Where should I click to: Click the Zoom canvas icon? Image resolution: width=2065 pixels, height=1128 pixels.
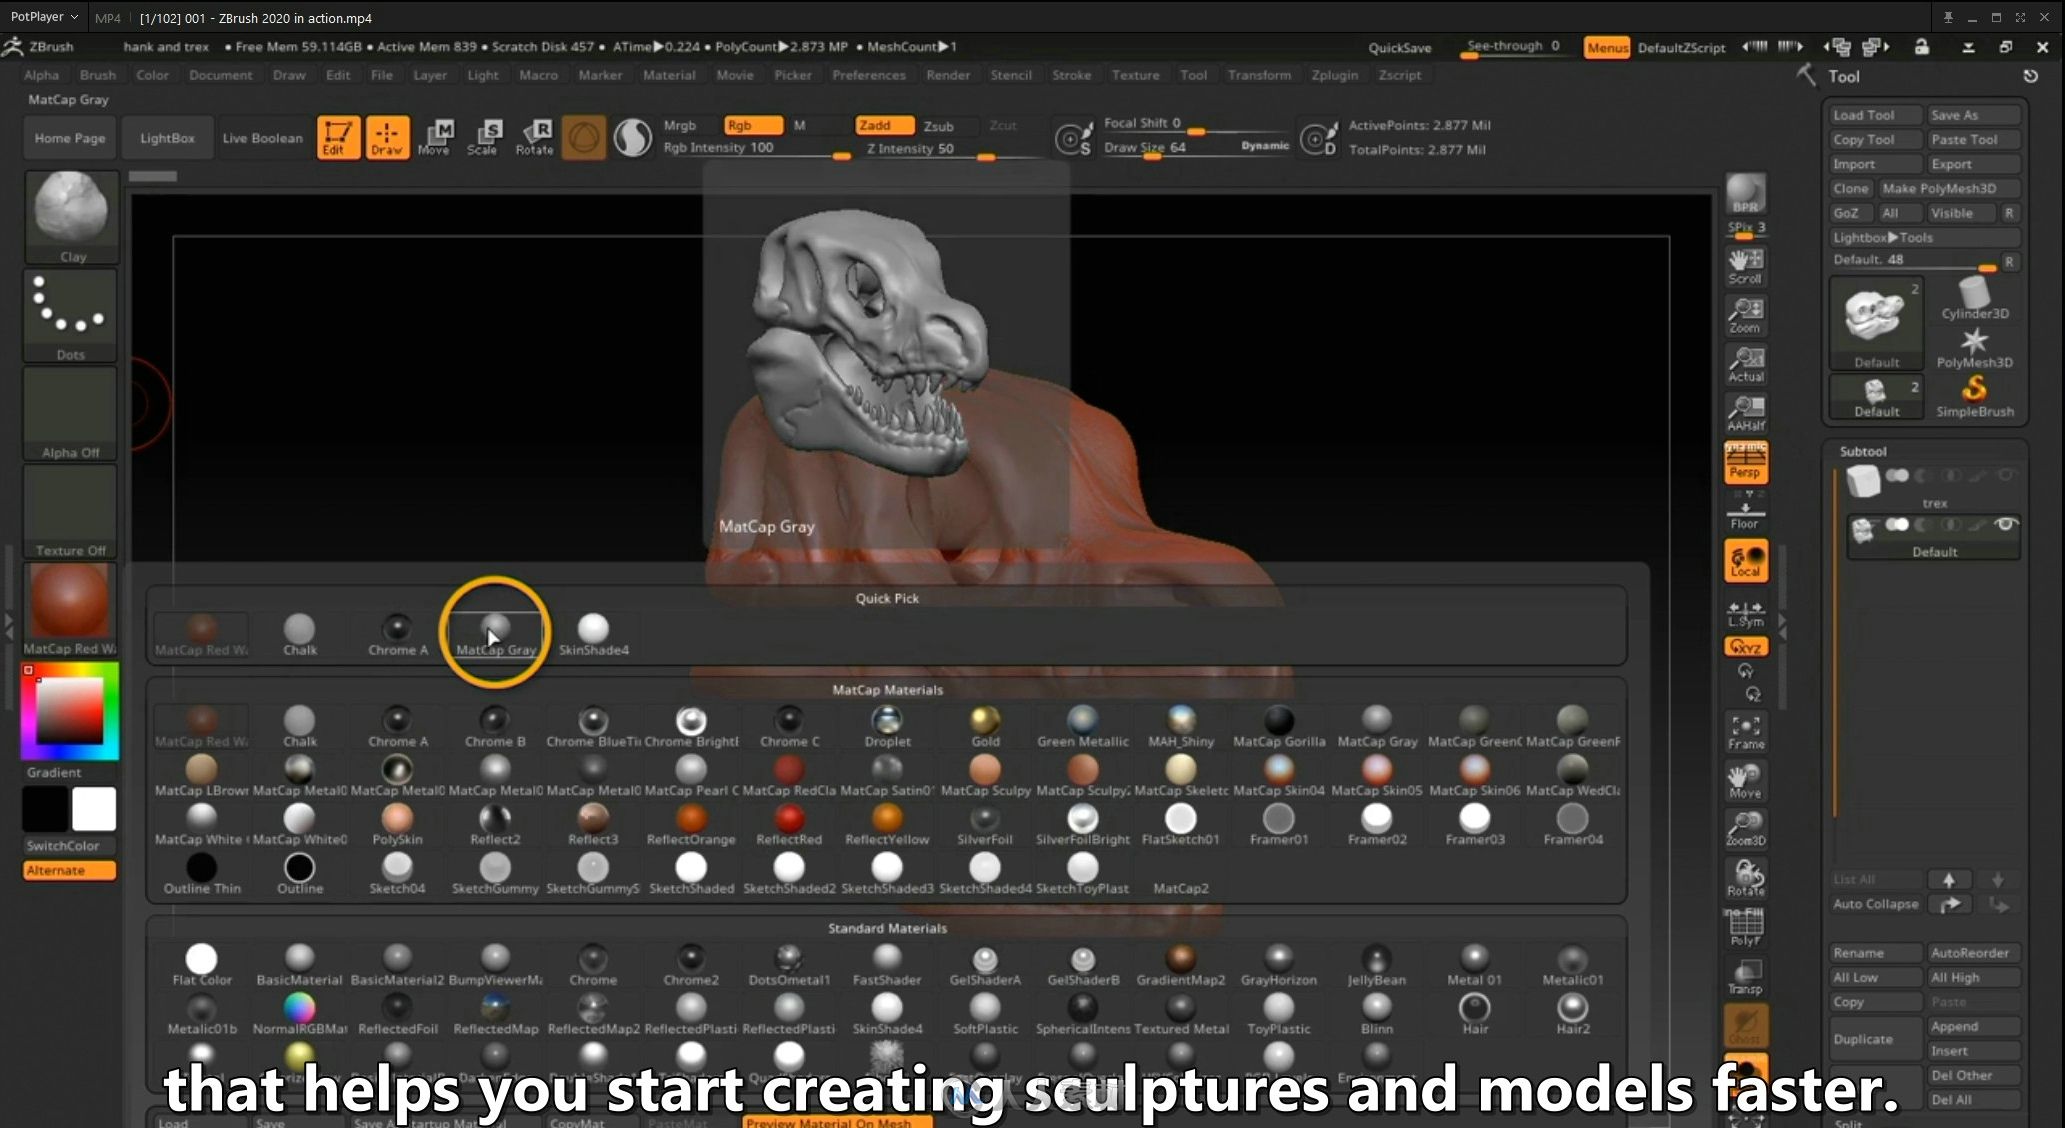(1745, 315)
